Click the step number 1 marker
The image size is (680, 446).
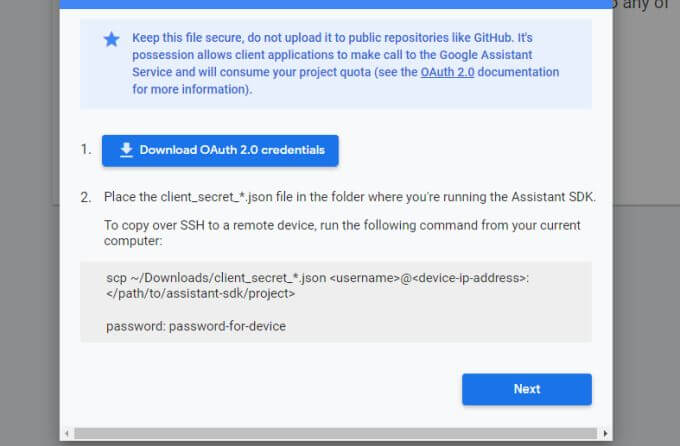(86, 150)
